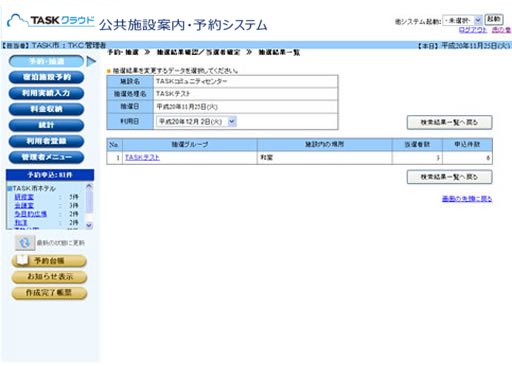Click the TASKコミュニティセンター facility name value
This screenshot has height=366, width=512.
tap(191, 81)
